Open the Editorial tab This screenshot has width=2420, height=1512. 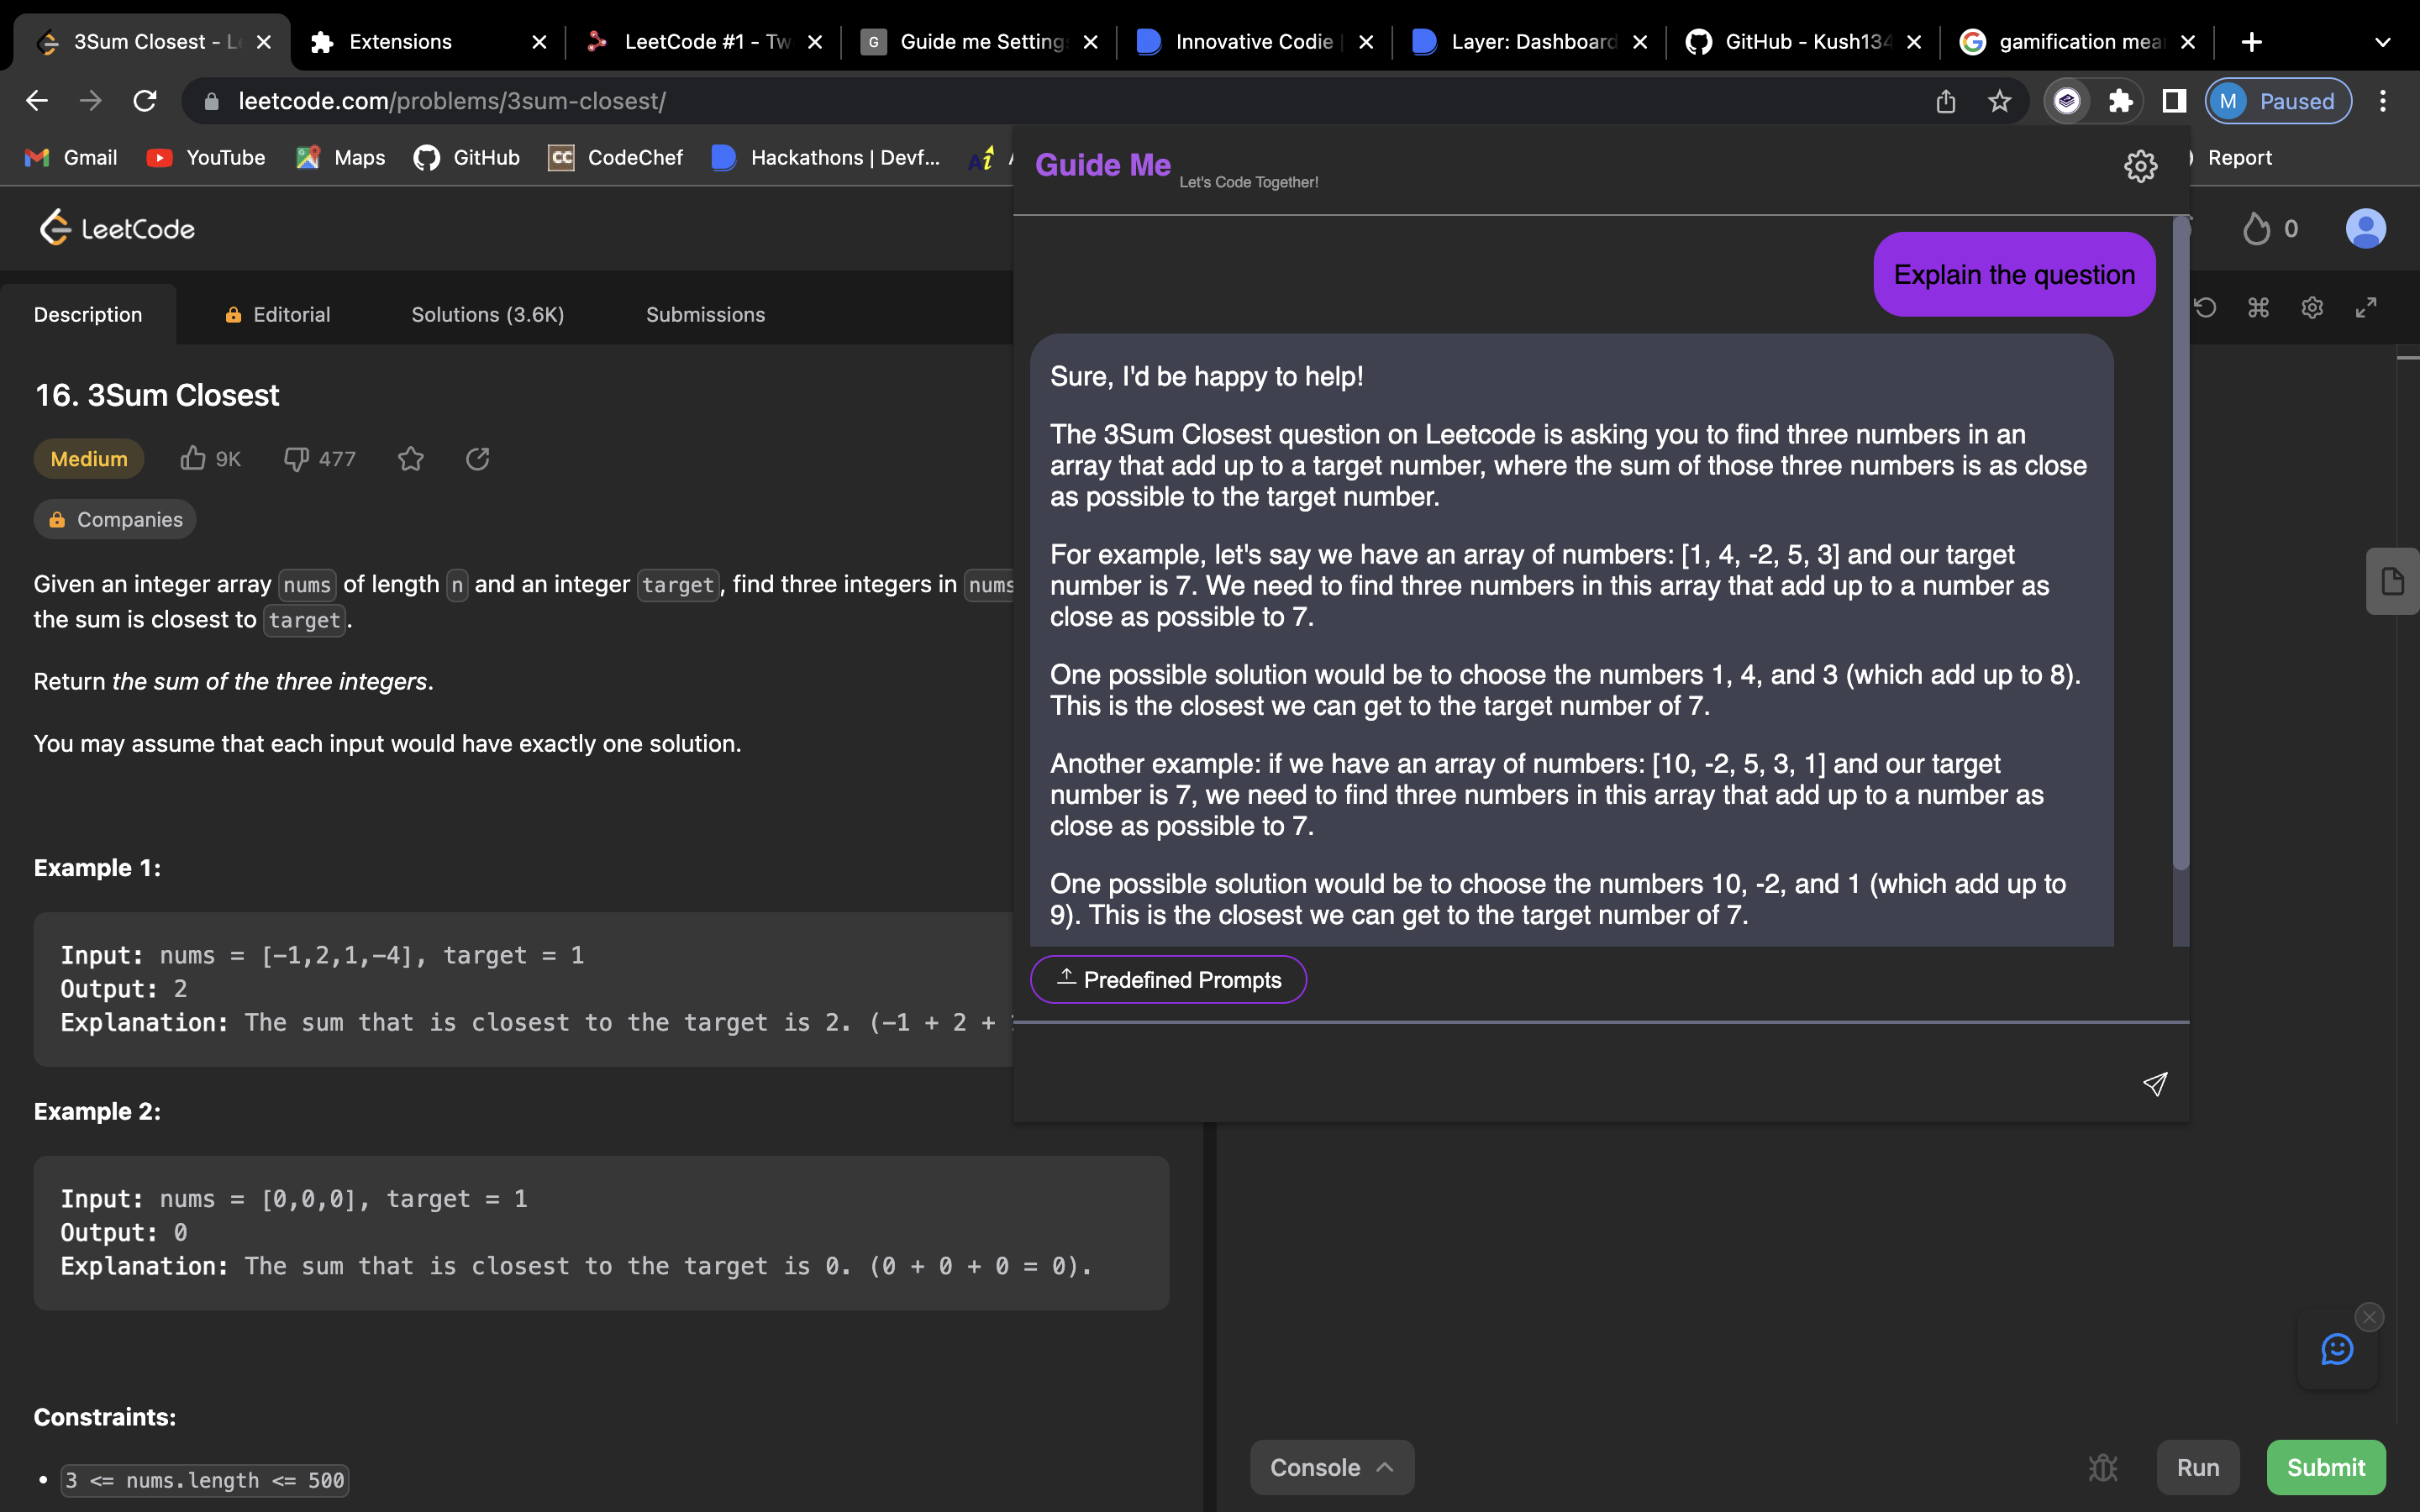[291, 314]
